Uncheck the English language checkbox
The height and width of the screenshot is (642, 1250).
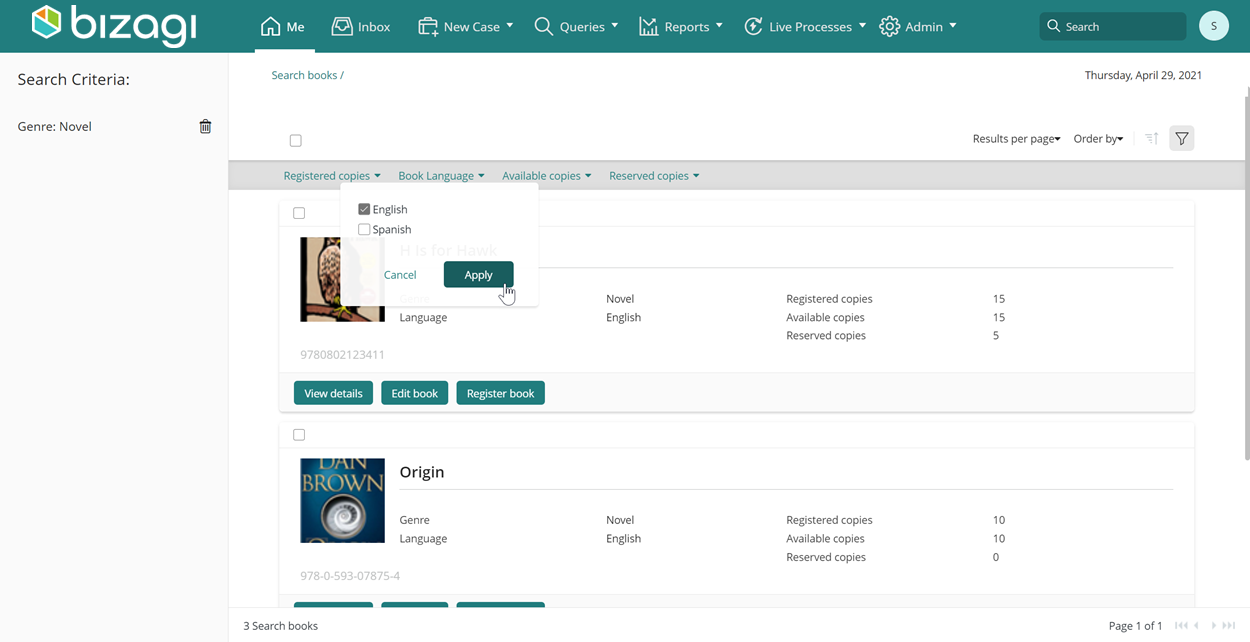(x=364, y=209)
